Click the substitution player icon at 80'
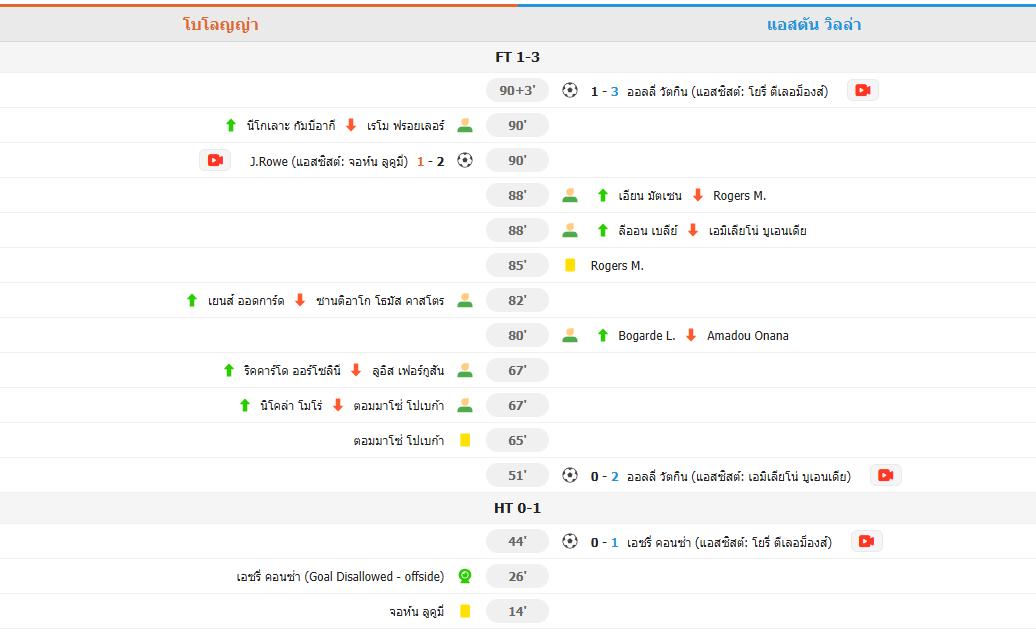The image size is (1036, 638). click(570, 335)
